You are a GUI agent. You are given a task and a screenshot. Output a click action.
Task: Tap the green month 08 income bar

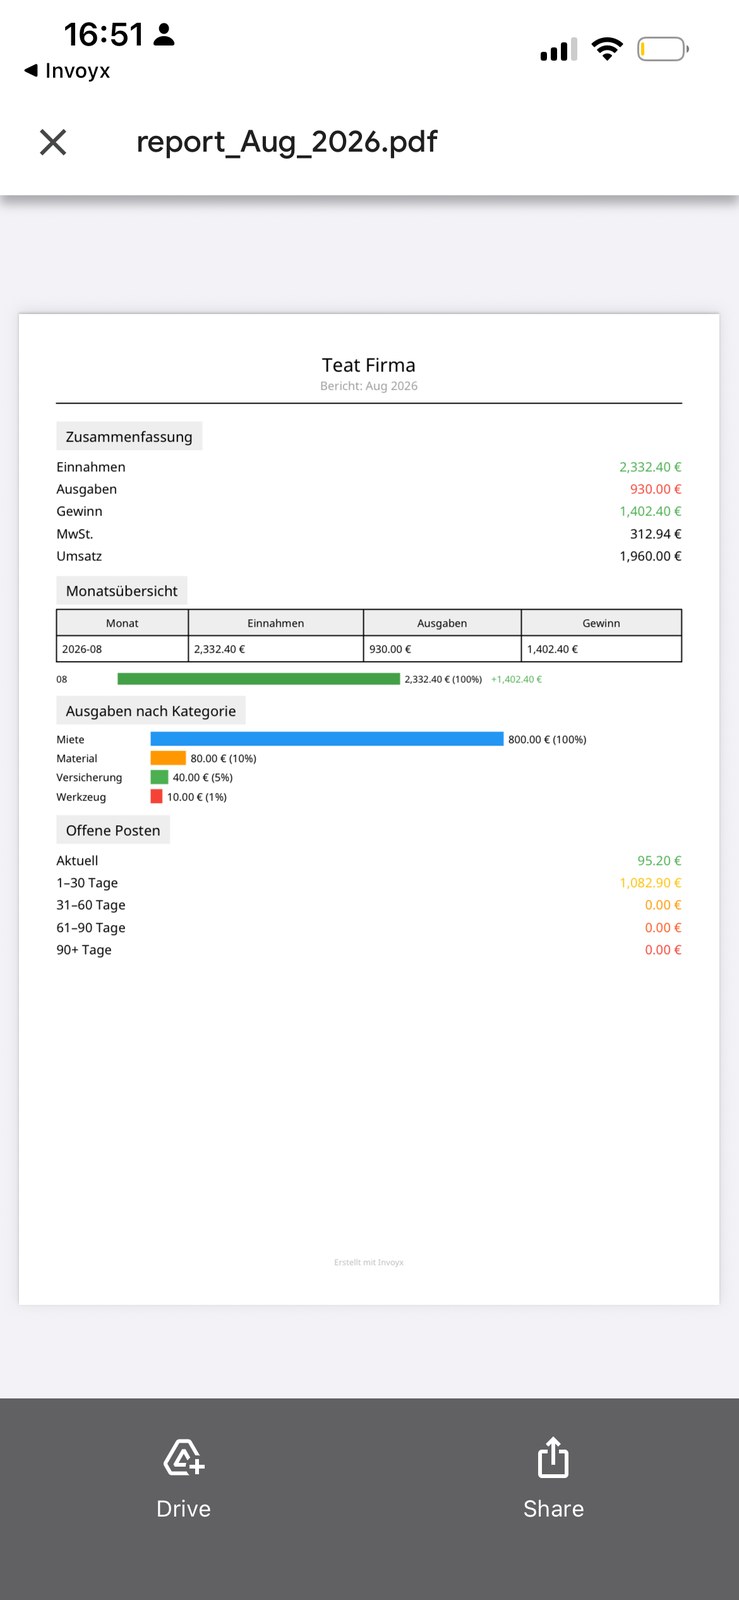pyautogui.click(x=258, y=679)
